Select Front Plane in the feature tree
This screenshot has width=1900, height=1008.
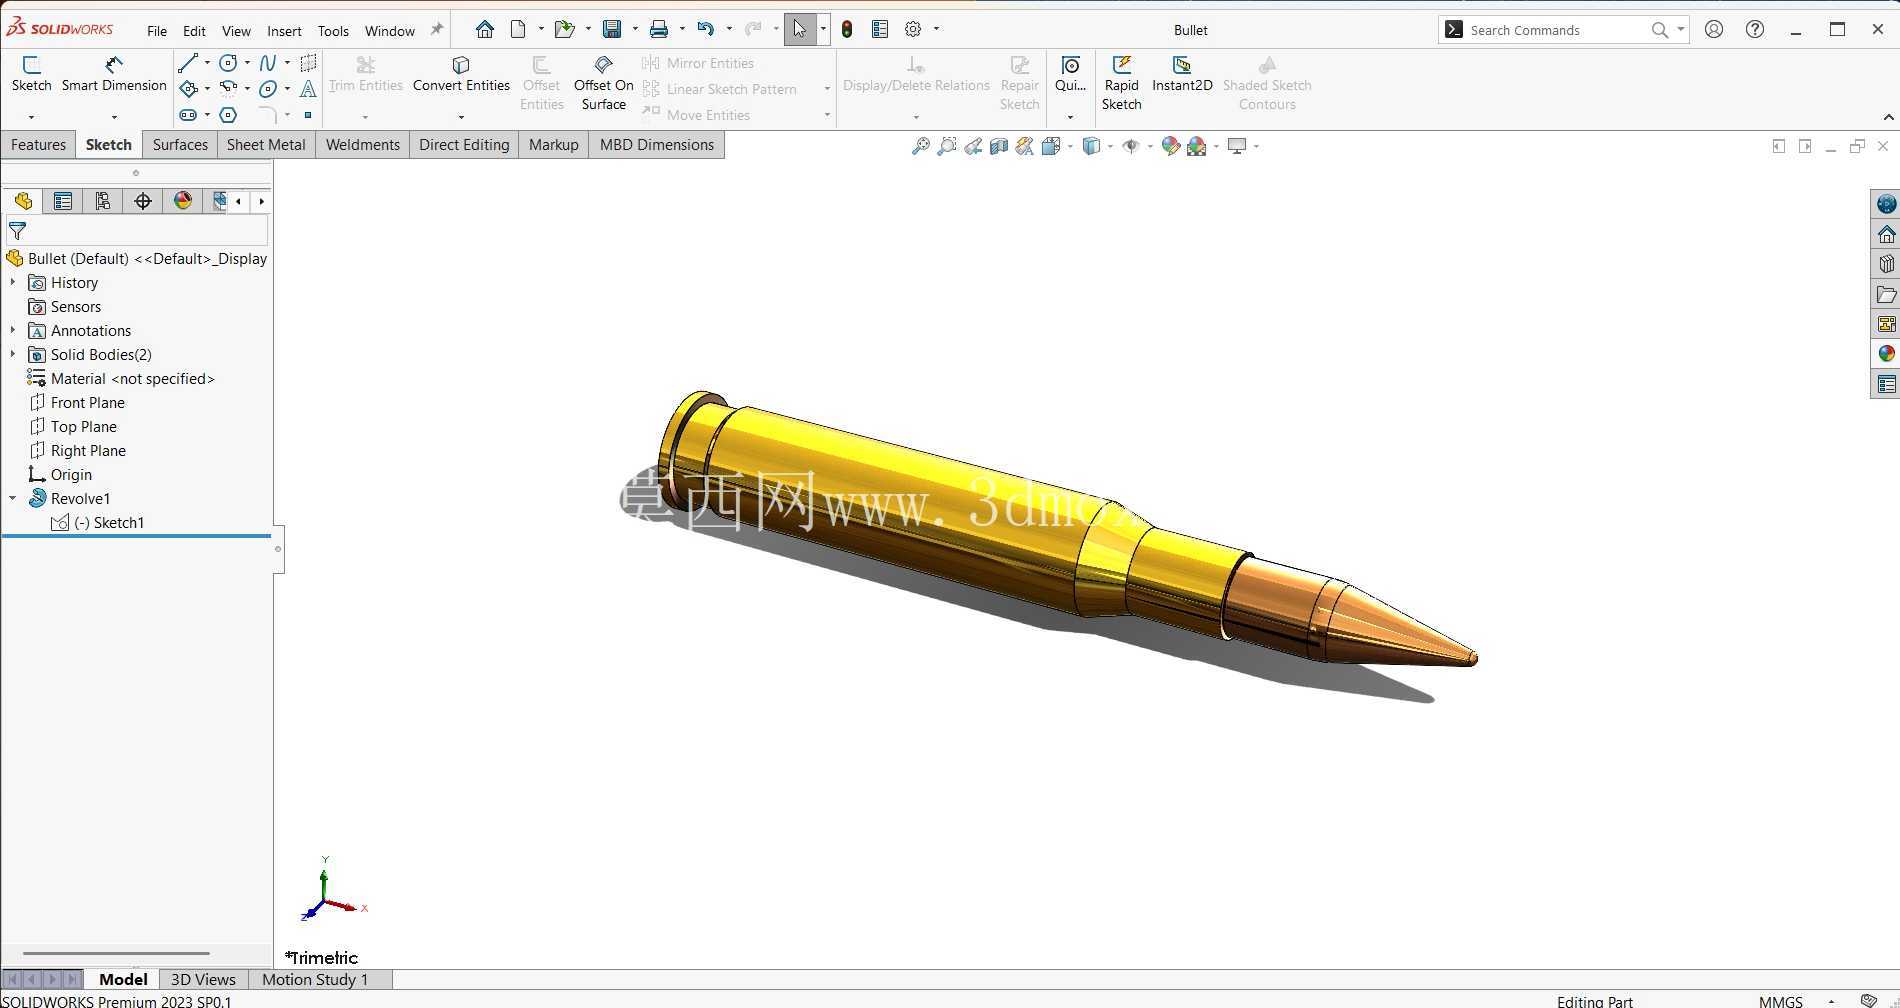(x=87, y=403)
